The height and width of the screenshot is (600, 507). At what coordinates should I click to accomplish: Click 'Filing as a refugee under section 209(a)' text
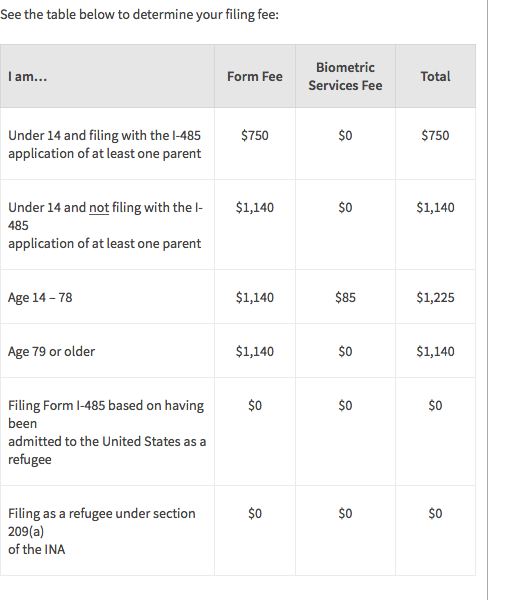pos(102,522)
